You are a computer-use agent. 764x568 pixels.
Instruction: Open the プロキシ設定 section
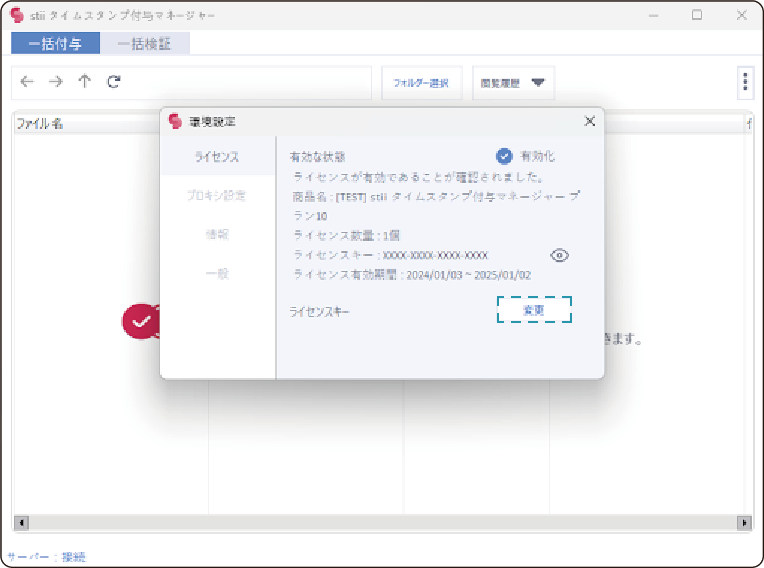click(217, 195)
